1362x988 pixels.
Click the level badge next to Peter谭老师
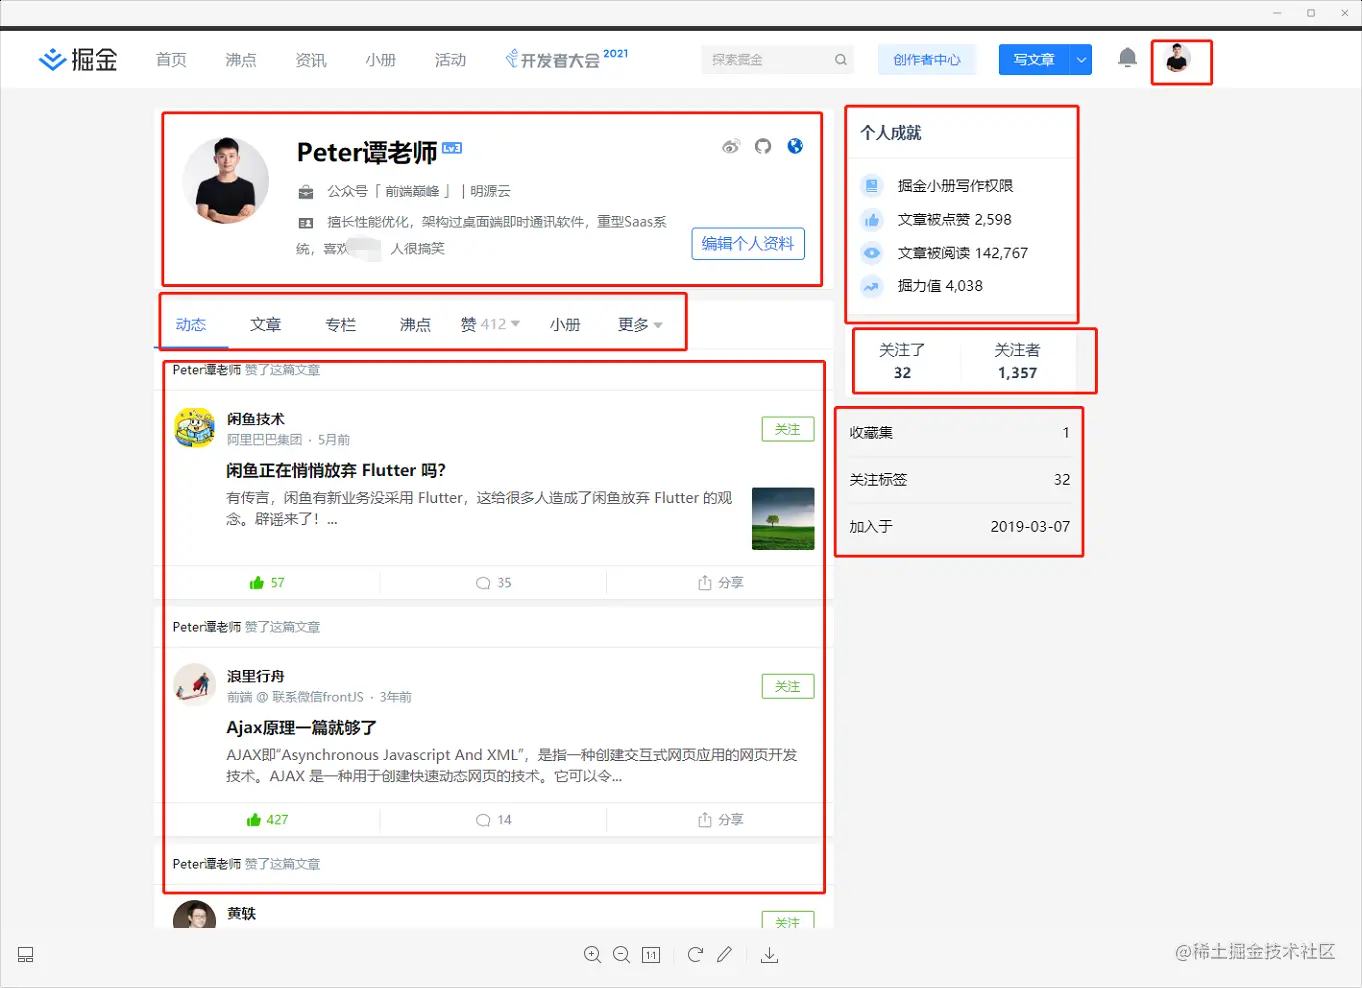(x=452, y=148)
